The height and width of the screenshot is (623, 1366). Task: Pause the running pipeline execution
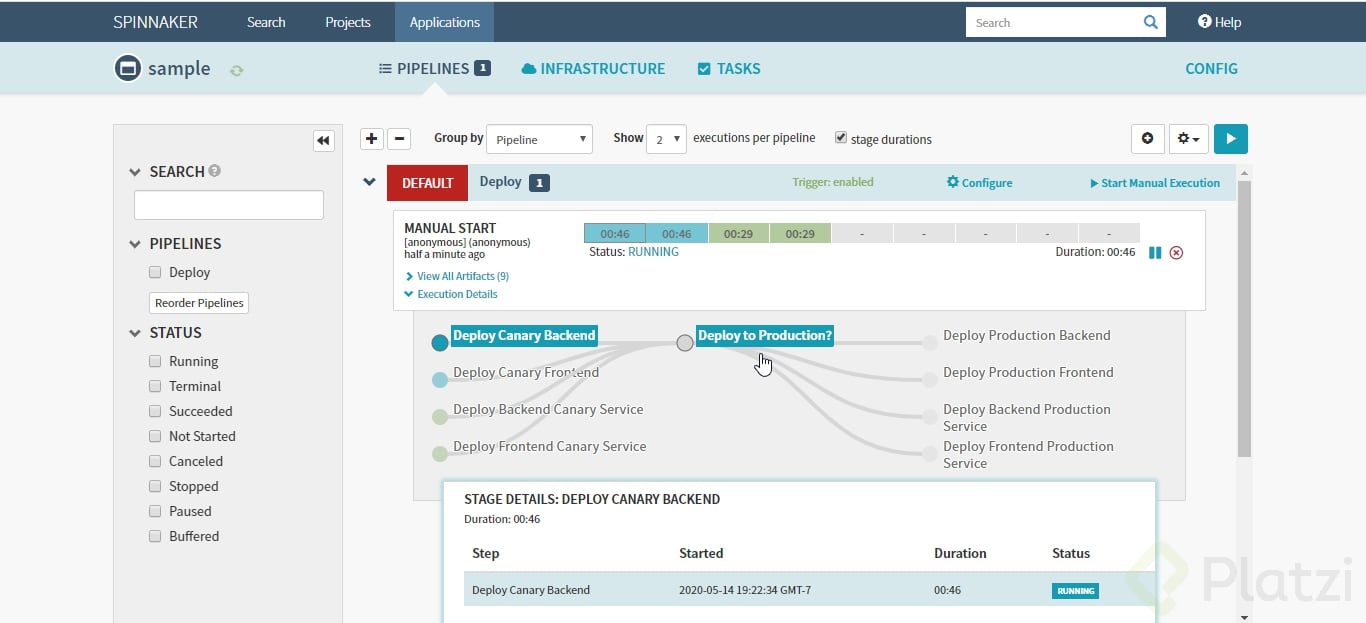1155,253
